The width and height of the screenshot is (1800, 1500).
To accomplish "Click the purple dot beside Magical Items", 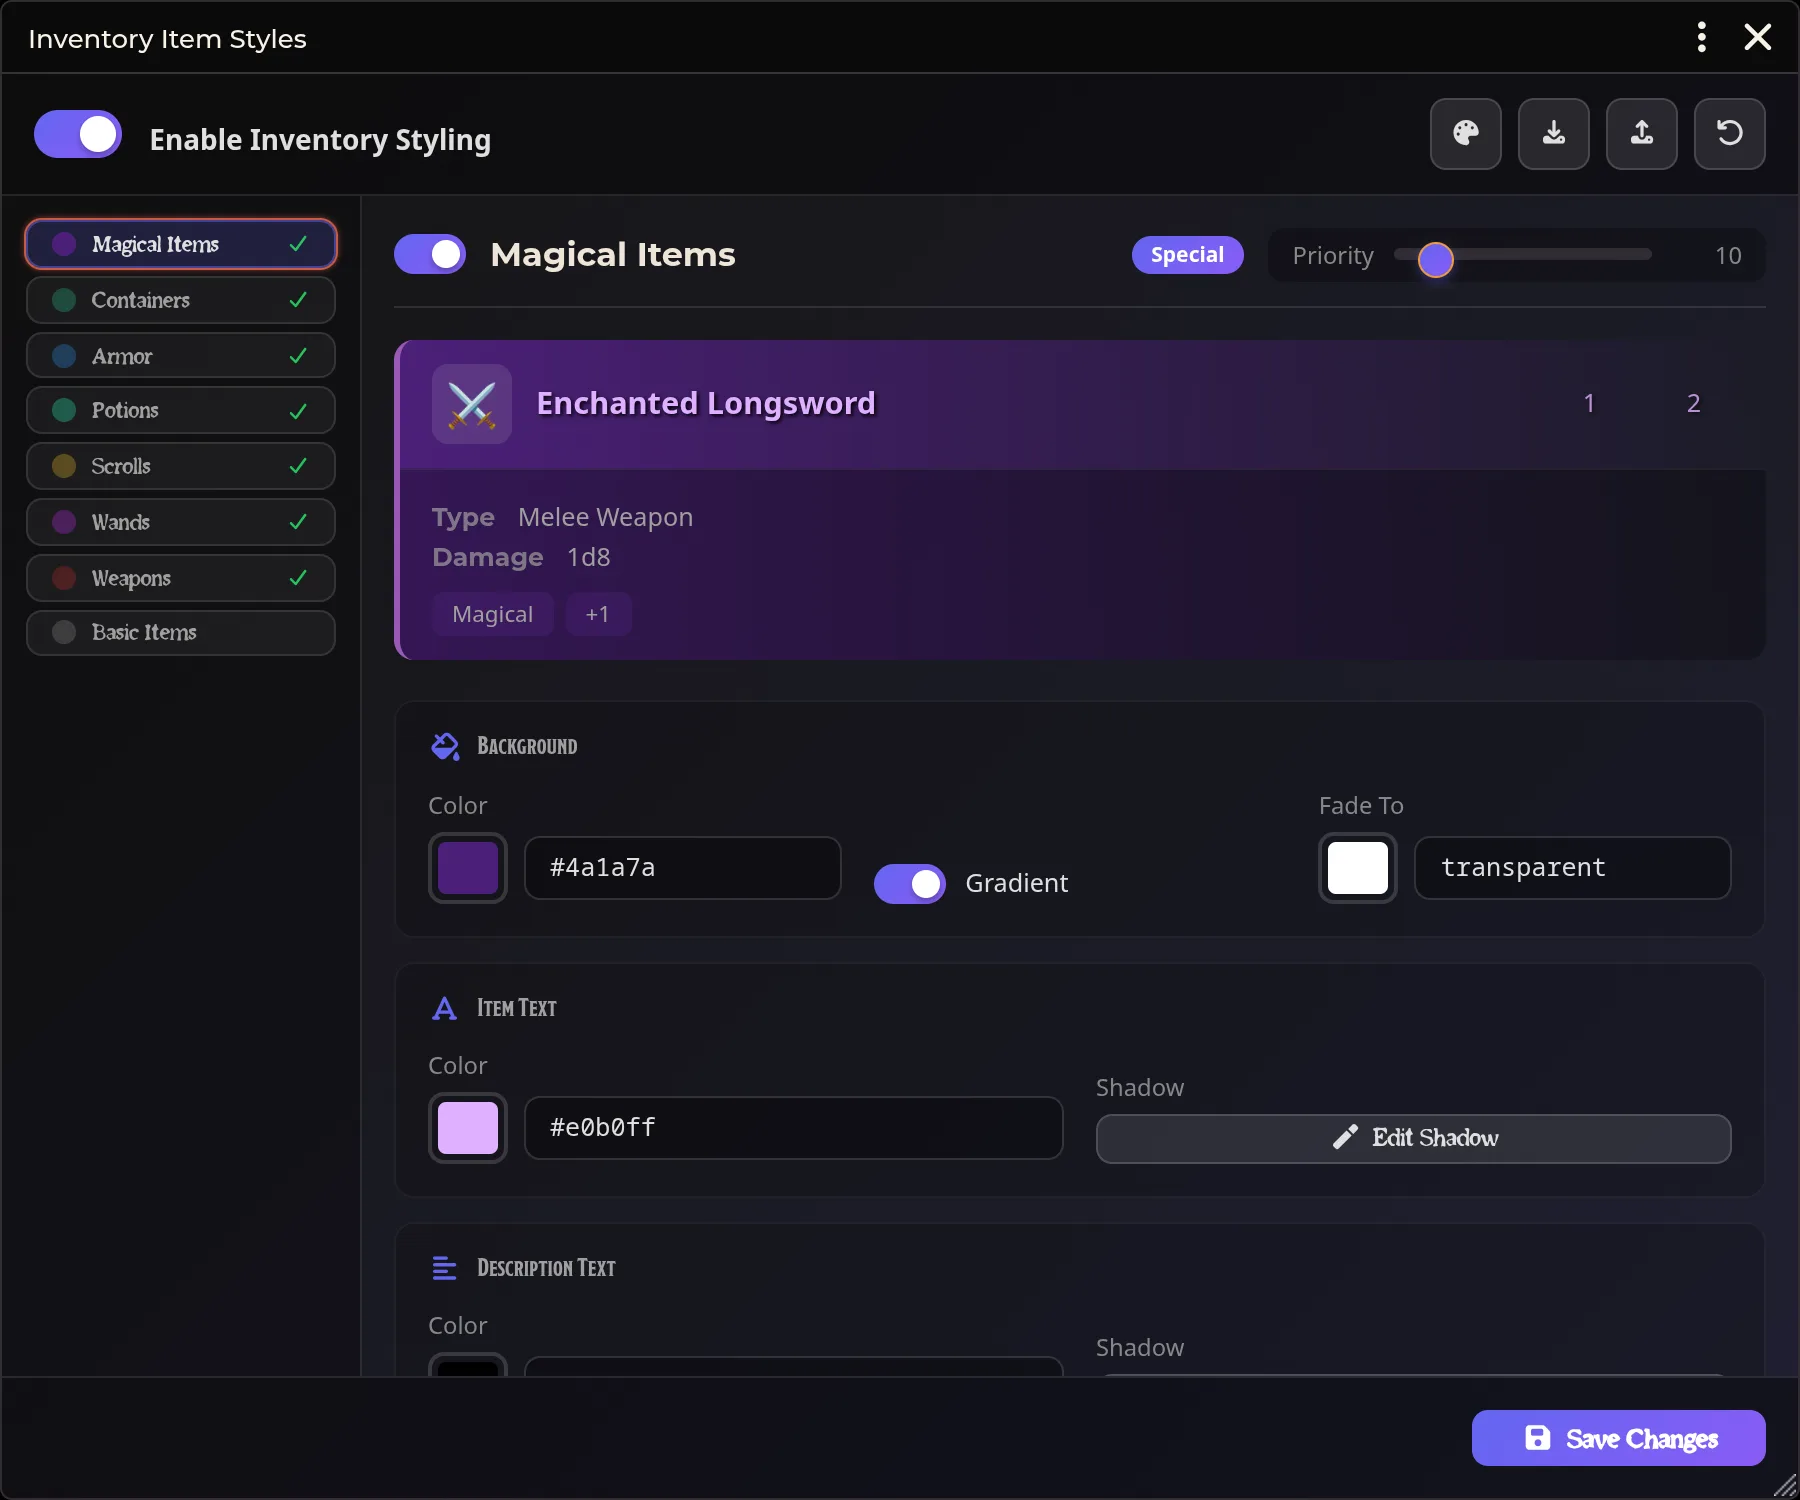I will coord(64,244).
